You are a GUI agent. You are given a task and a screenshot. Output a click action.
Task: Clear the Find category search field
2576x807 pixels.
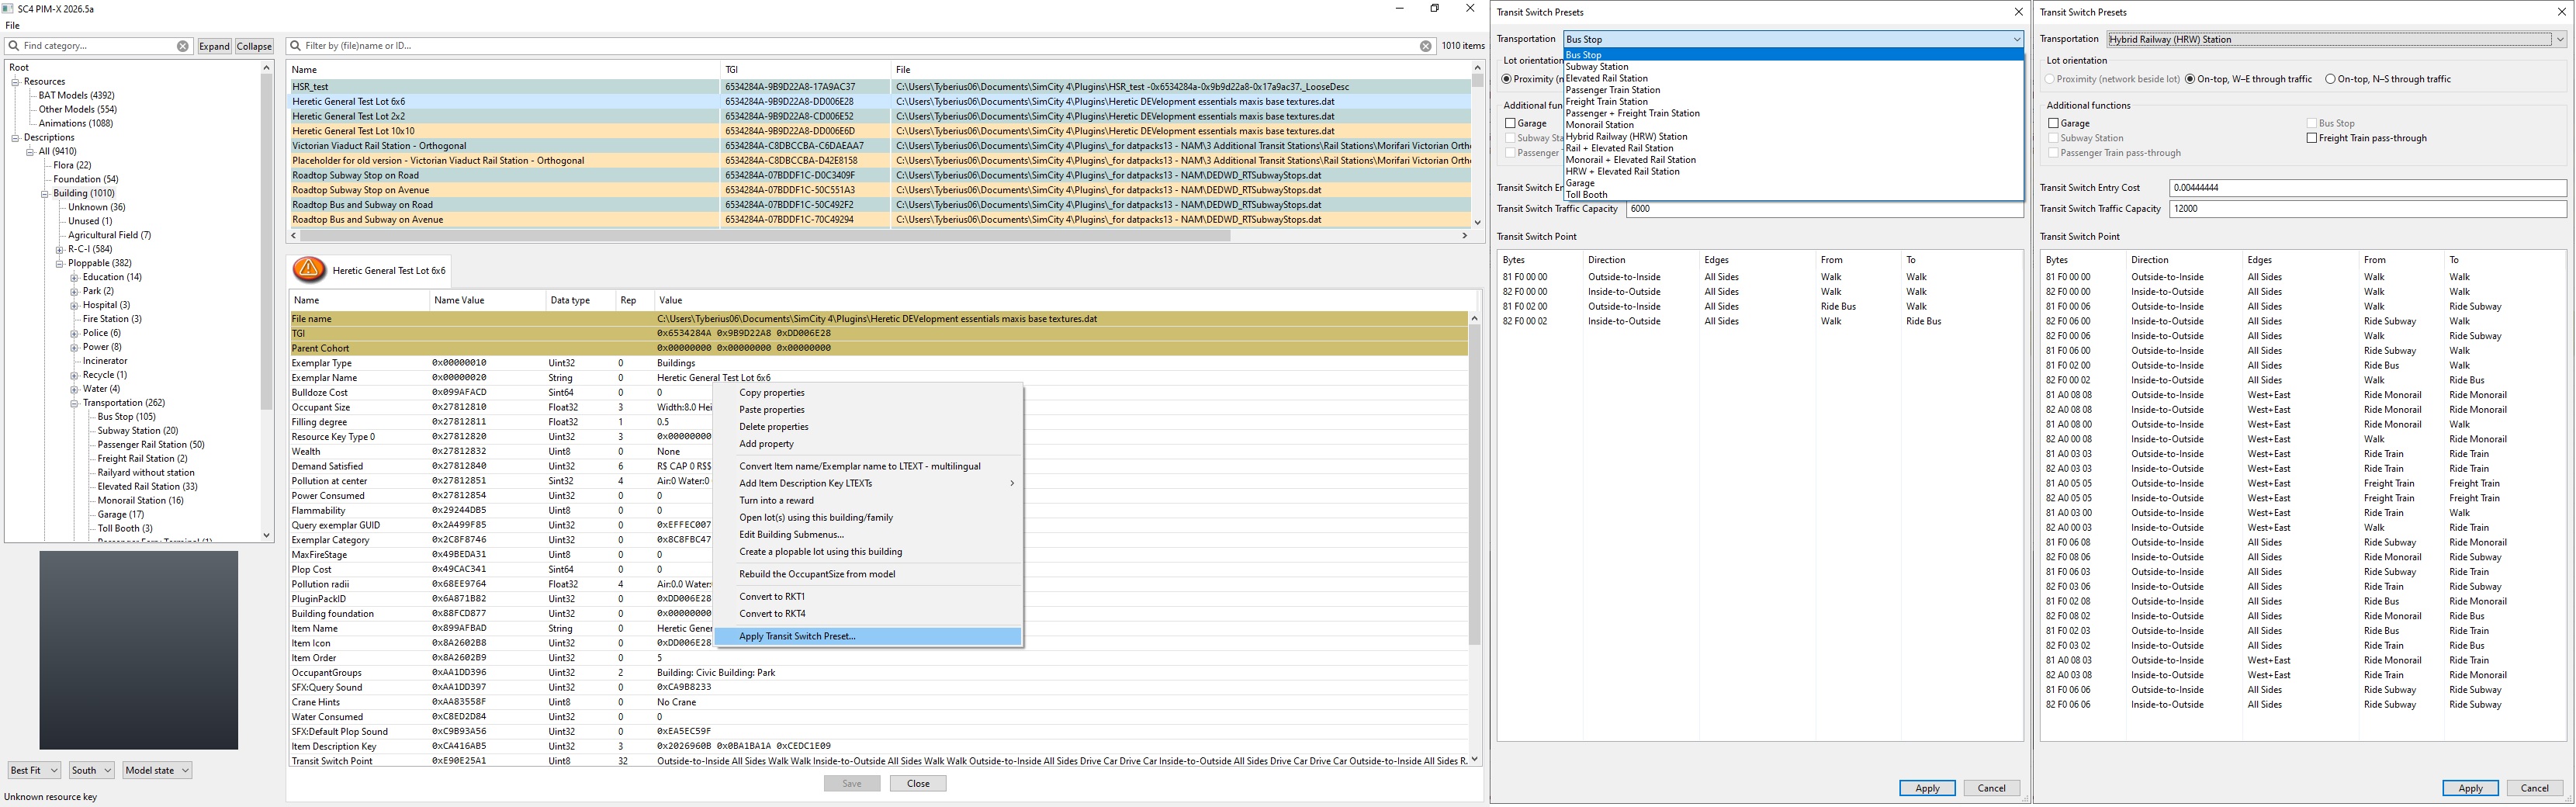(x=183, y=46)
